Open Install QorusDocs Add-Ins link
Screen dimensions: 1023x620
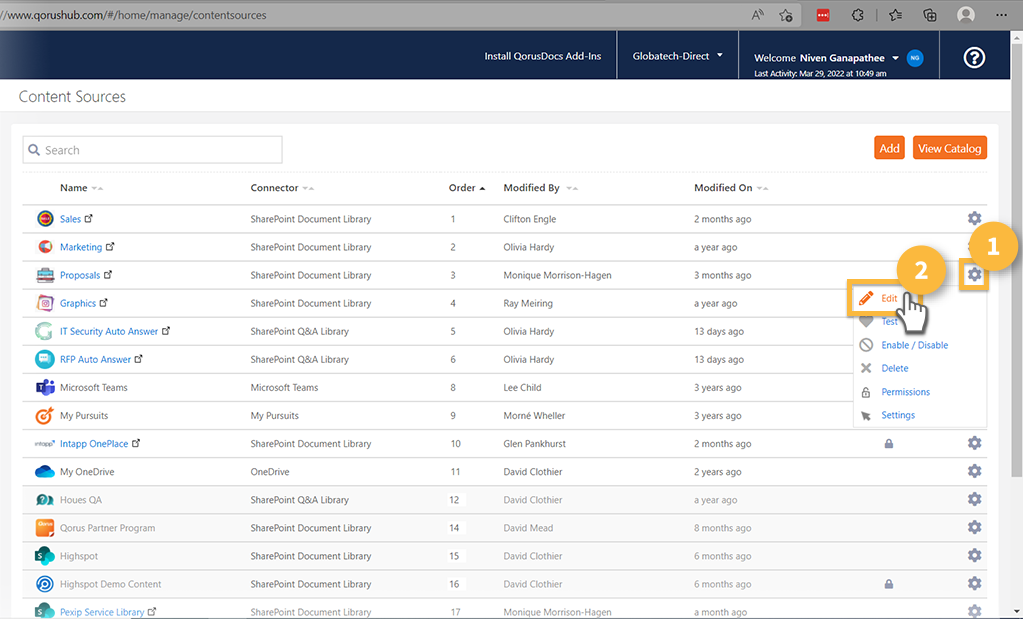pos(542,56)
